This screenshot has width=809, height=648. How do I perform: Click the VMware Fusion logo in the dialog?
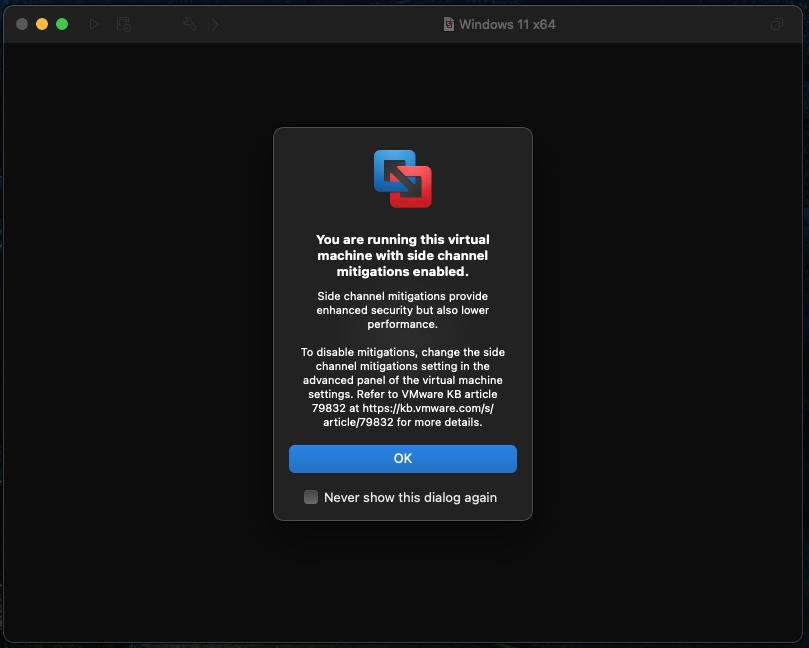pyautogui.click(x=402, y=179)
